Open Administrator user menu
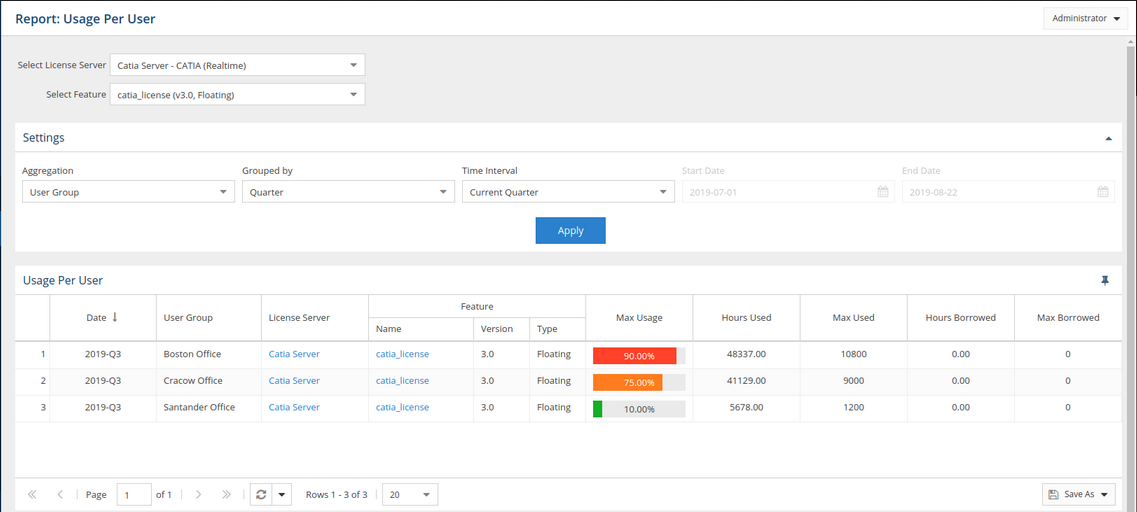 [x=1086, y=19]
